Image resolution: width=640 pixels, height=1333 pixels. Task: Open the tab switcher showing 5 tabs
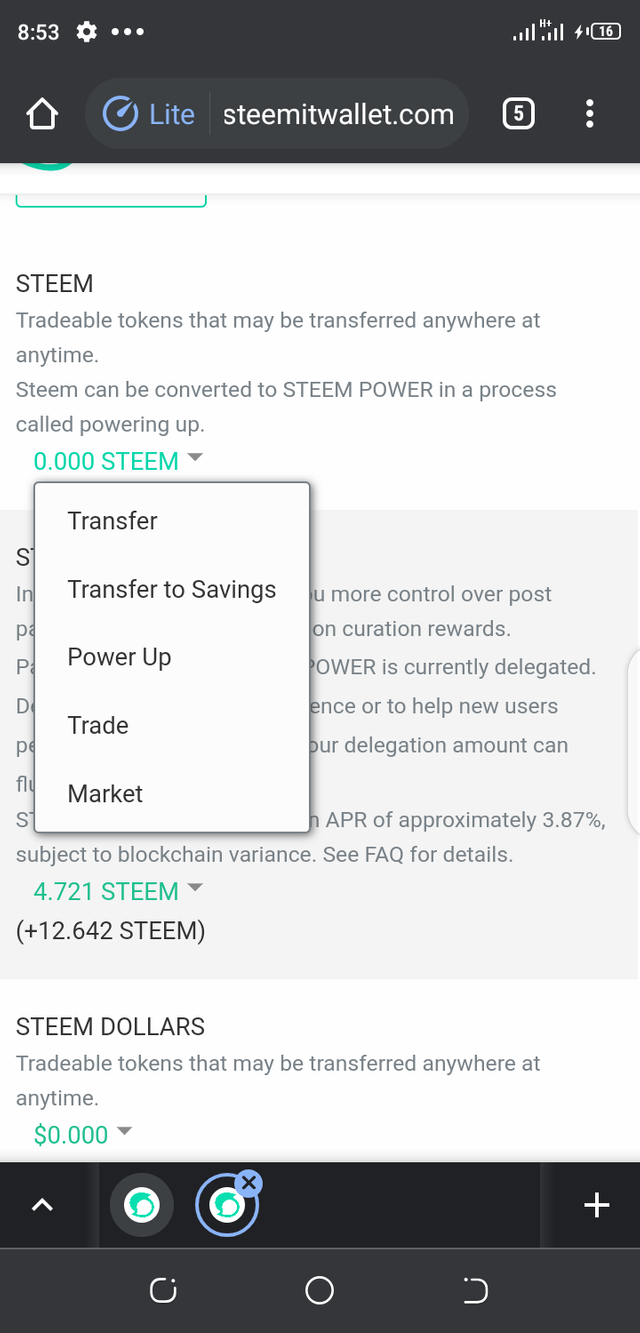[x=517, y=115]
